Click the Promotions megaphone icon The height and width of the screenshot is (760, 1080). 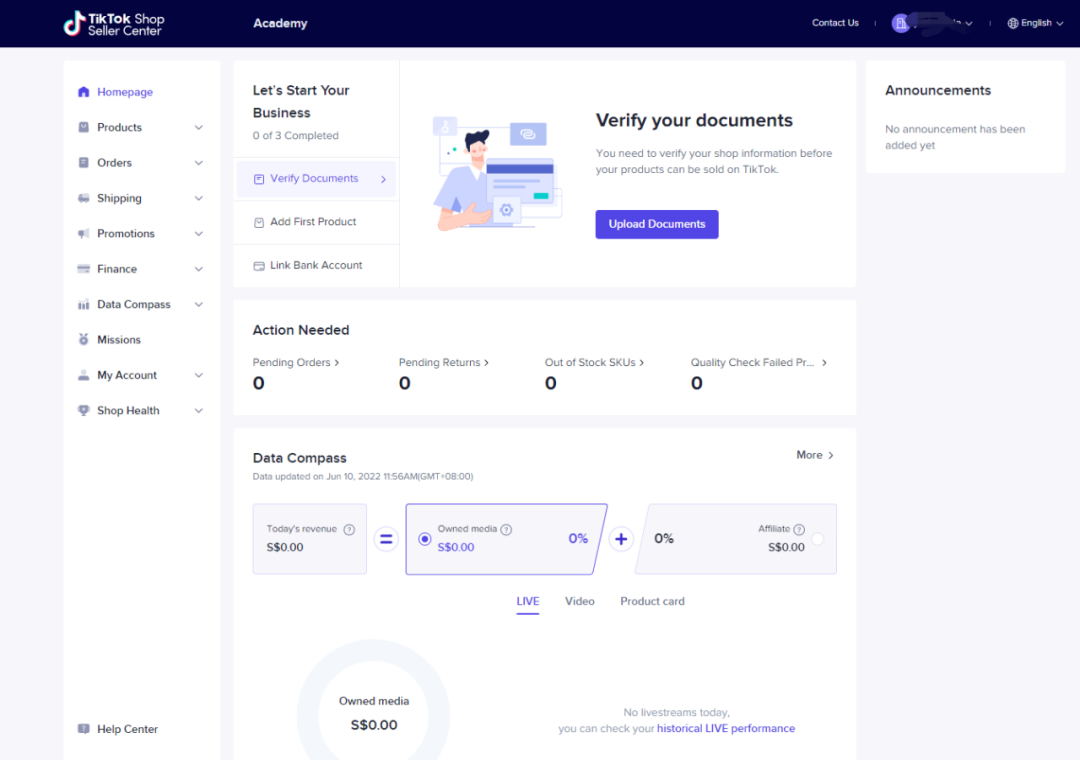coord(83,234)
